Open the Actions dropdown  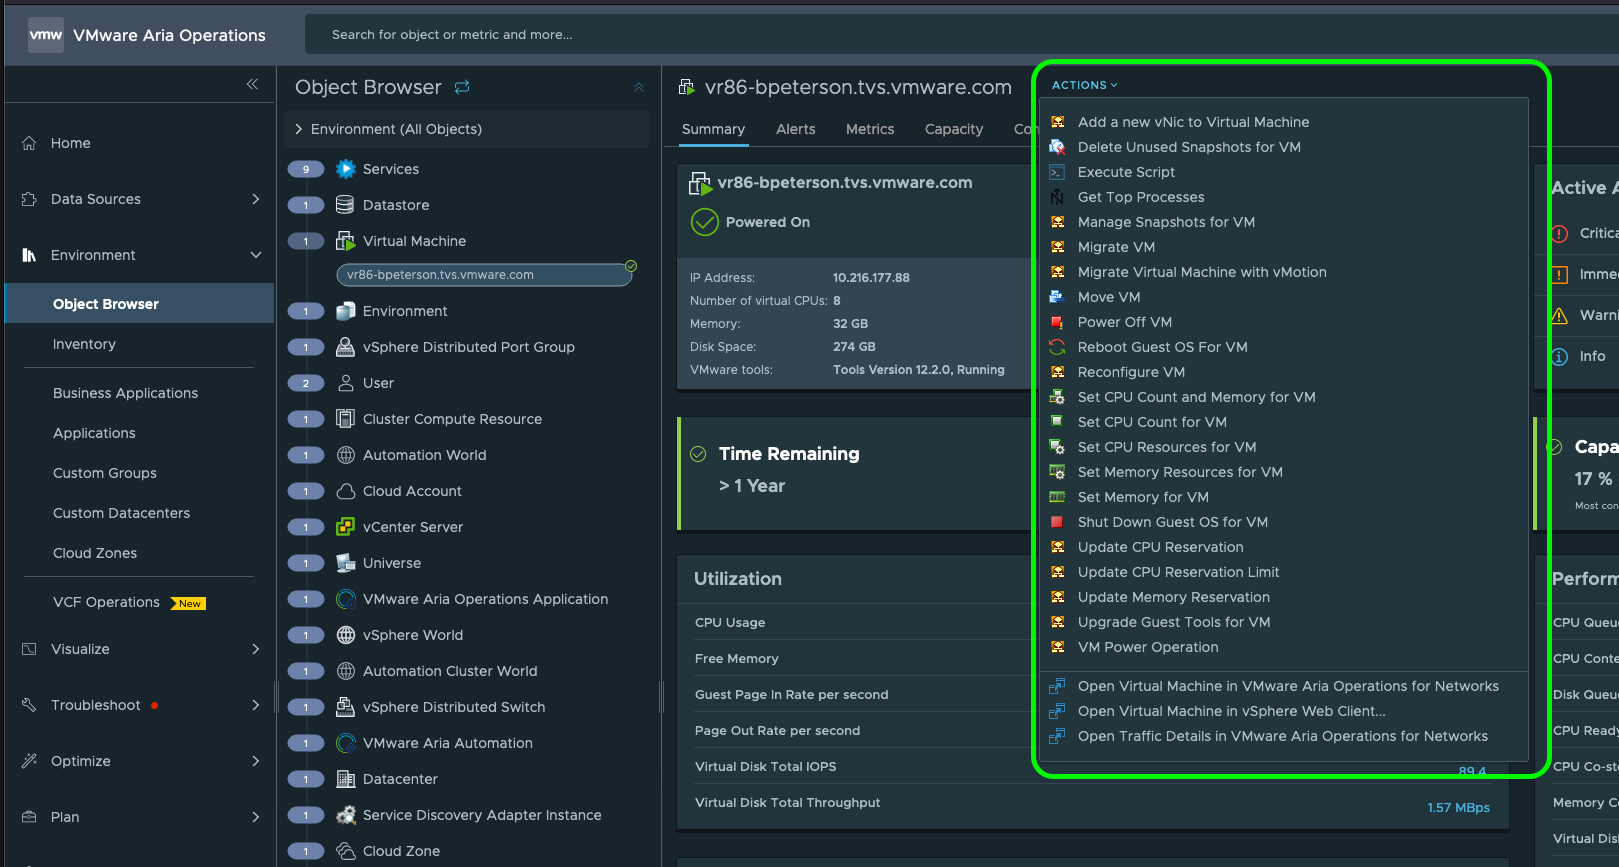pos(1084,85)
